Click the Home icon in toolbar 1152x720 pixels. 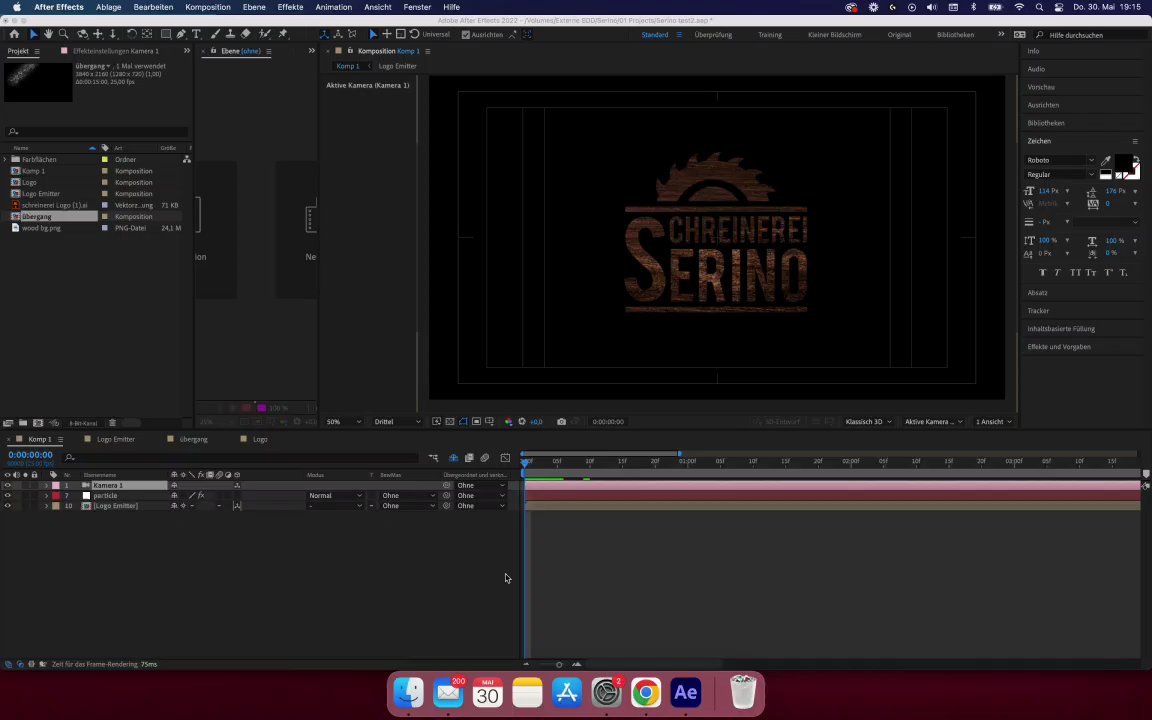(14, 34)
